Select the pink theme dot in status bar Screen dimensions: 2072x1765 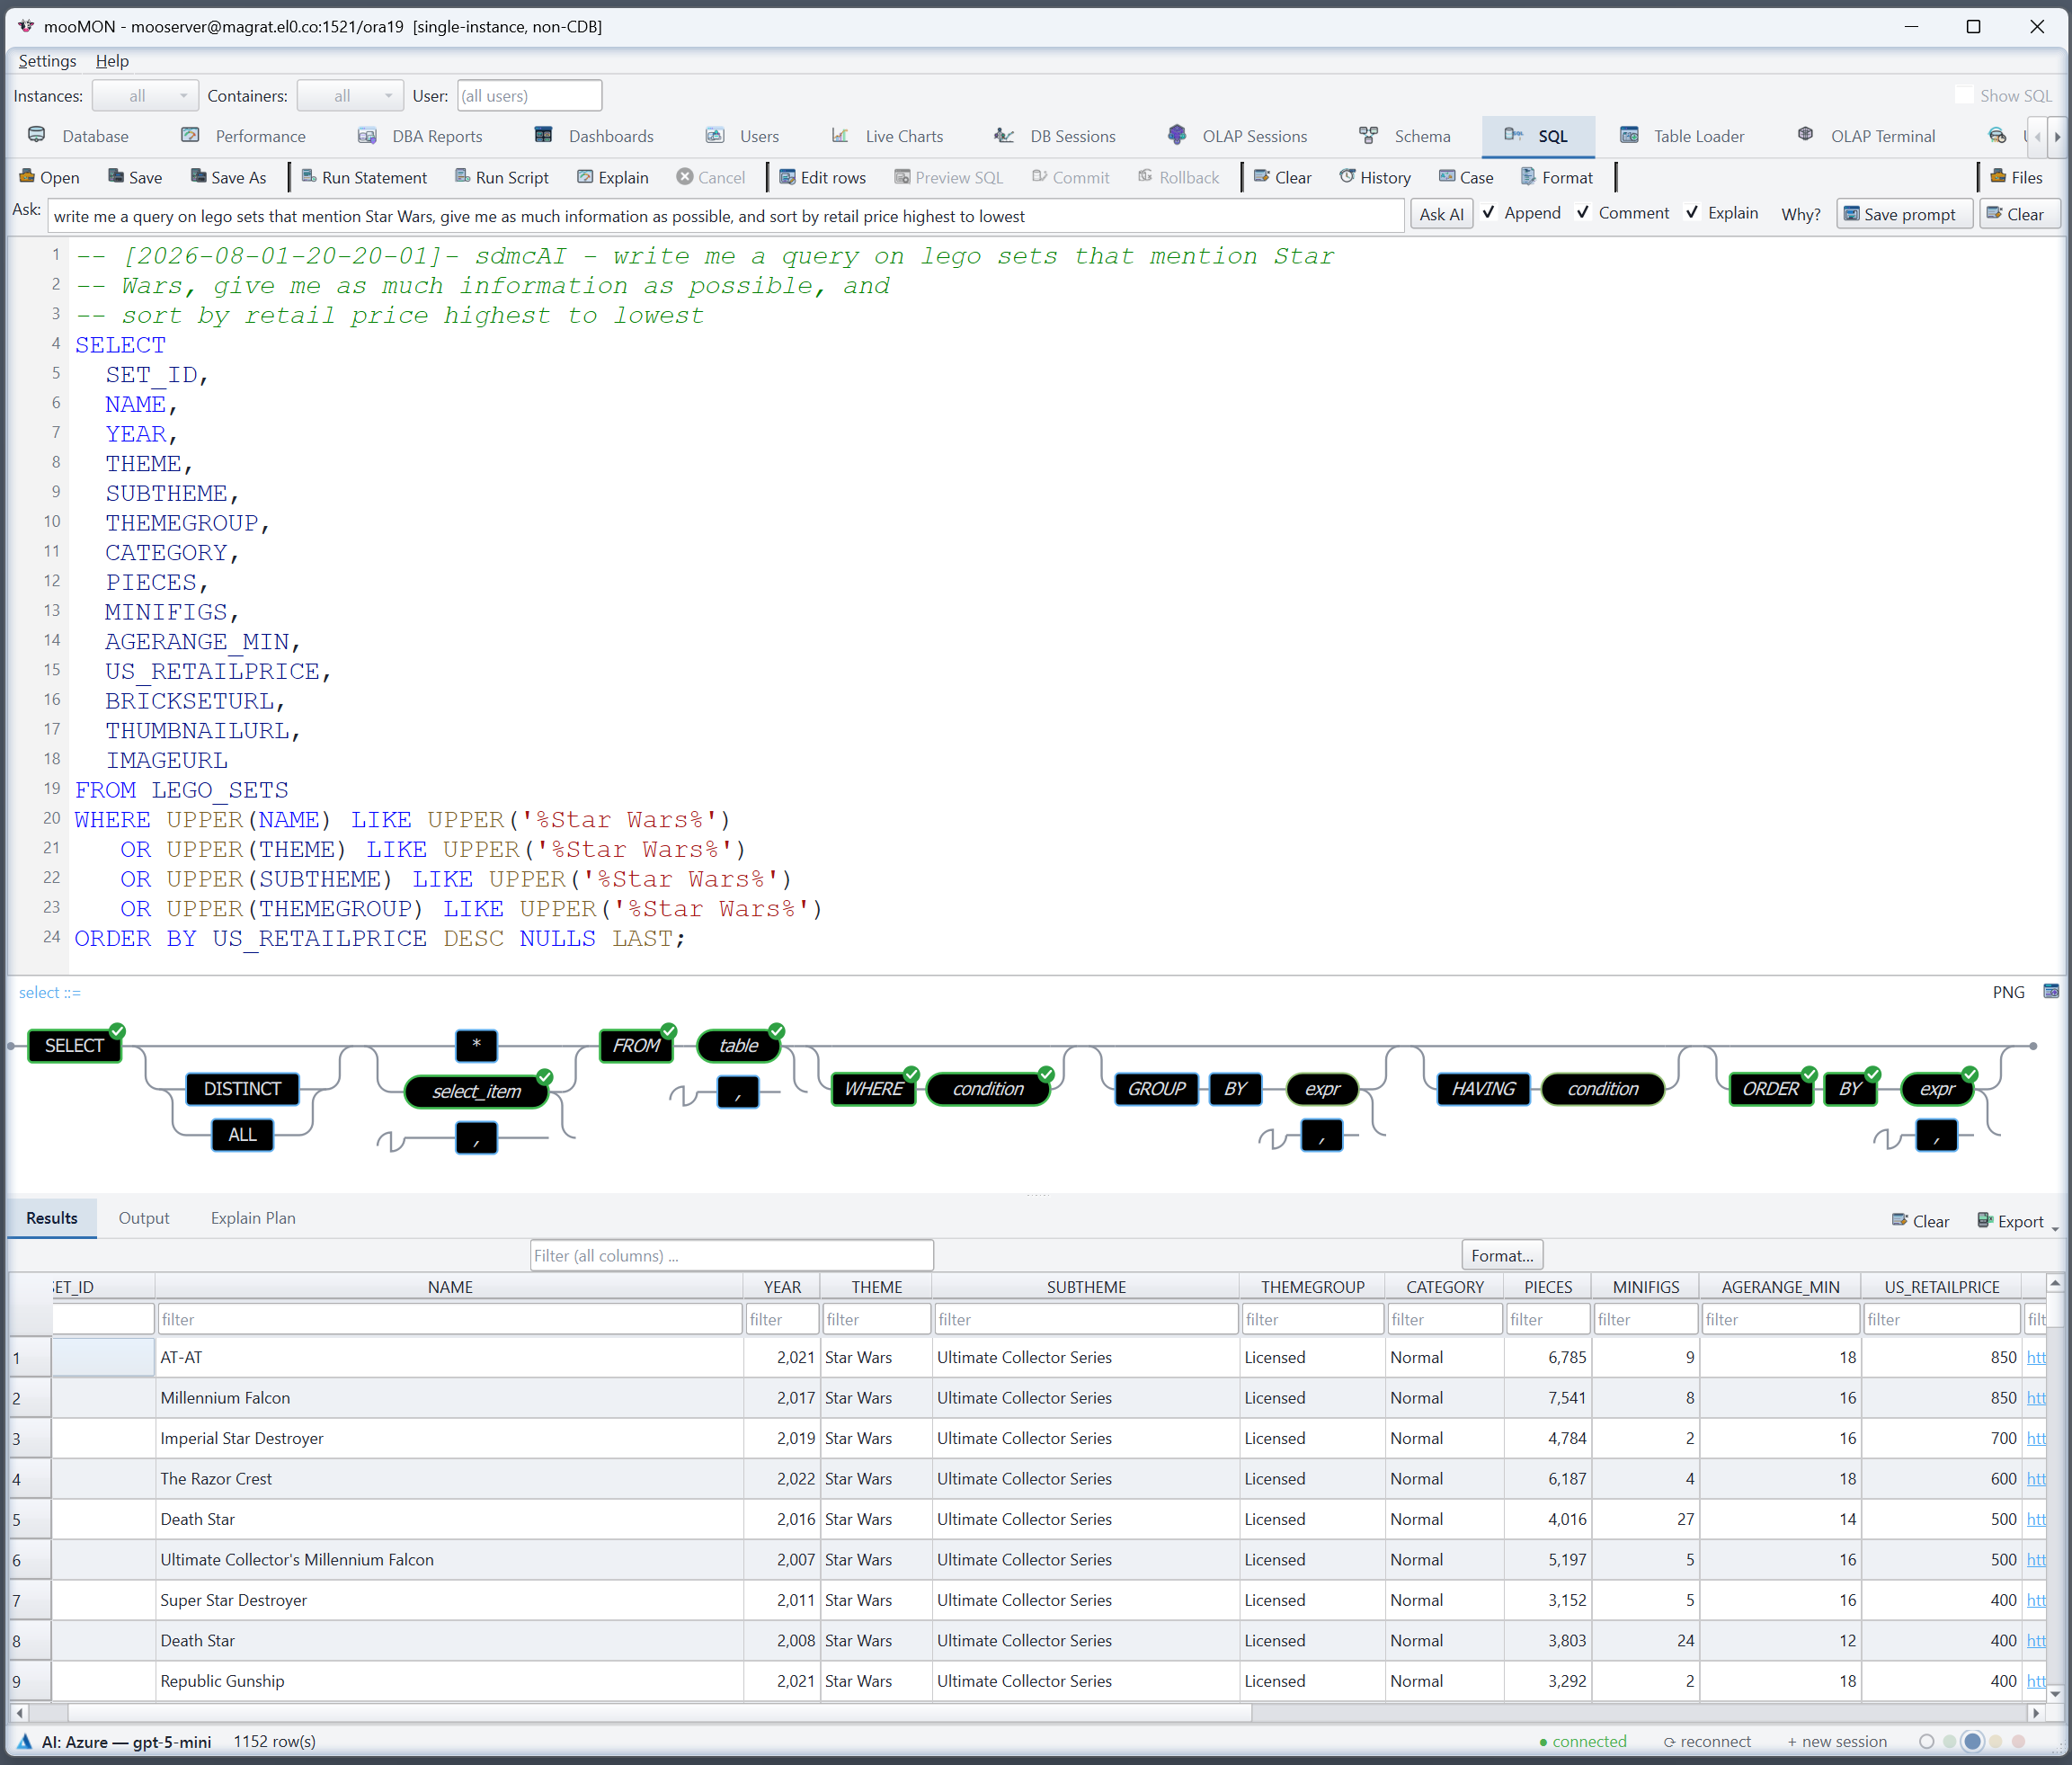click(x=2018, y=1741)
